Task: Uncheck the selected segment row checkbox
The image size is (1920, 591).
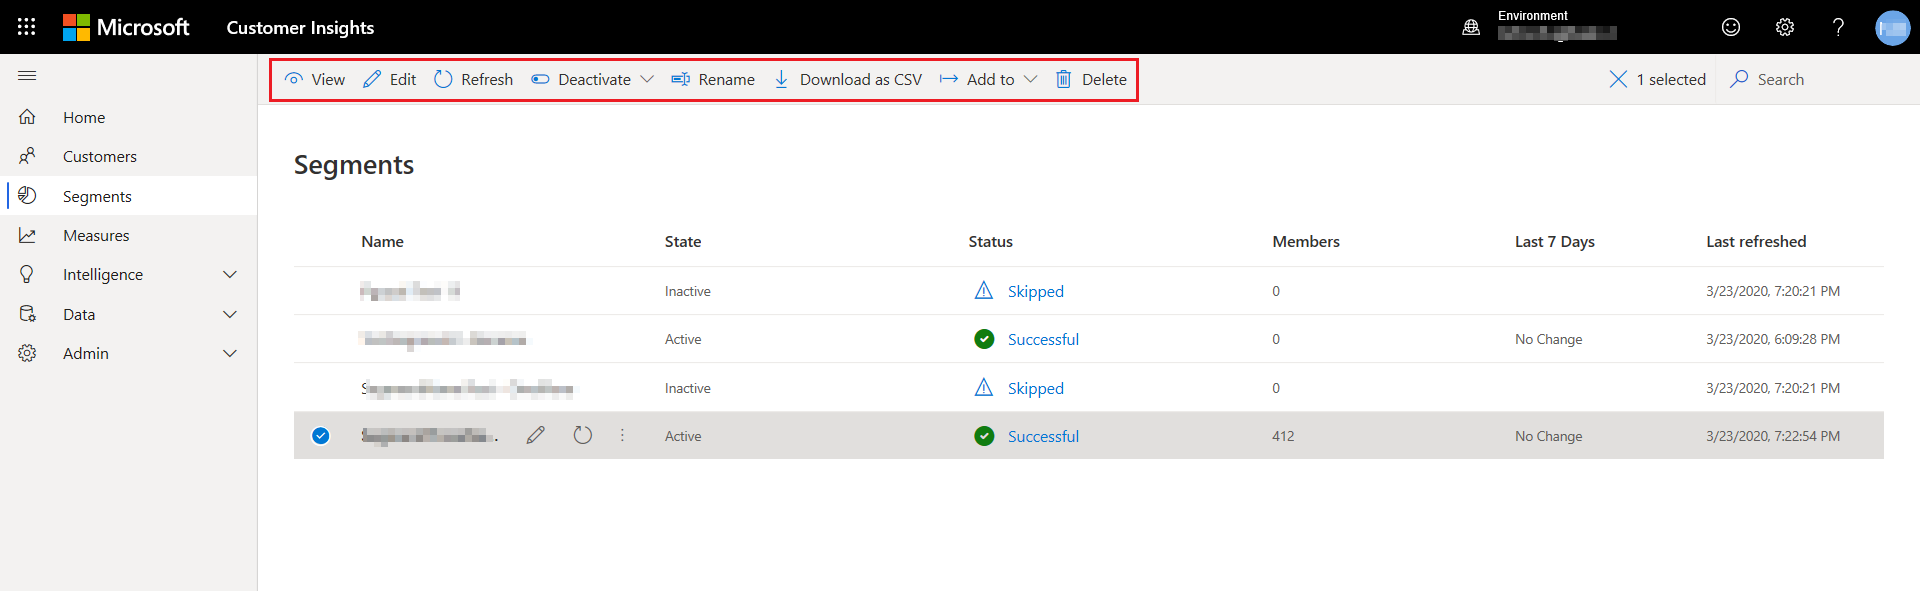Action: 321,435
